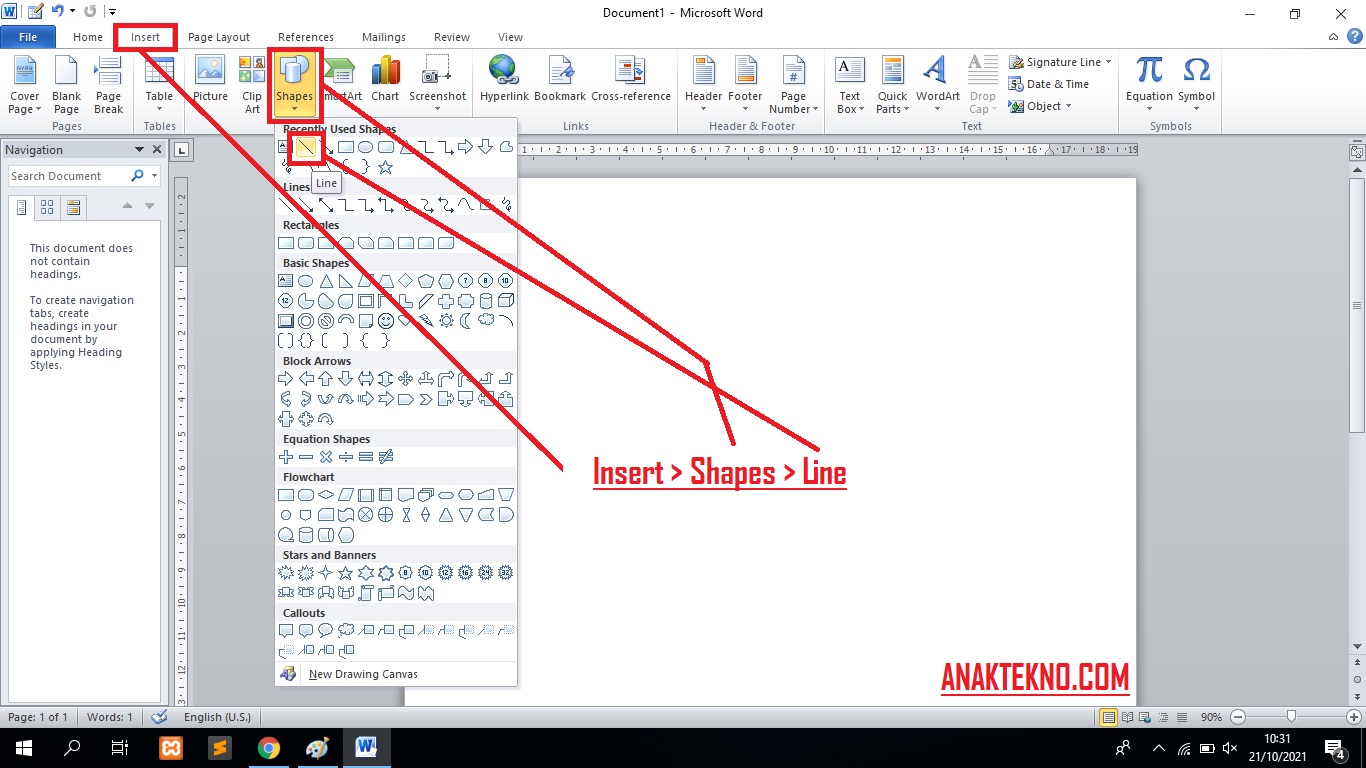1366x768 pixels.
Task: Switch to Full Screen Reading view
Action: tap(1129, 717)
